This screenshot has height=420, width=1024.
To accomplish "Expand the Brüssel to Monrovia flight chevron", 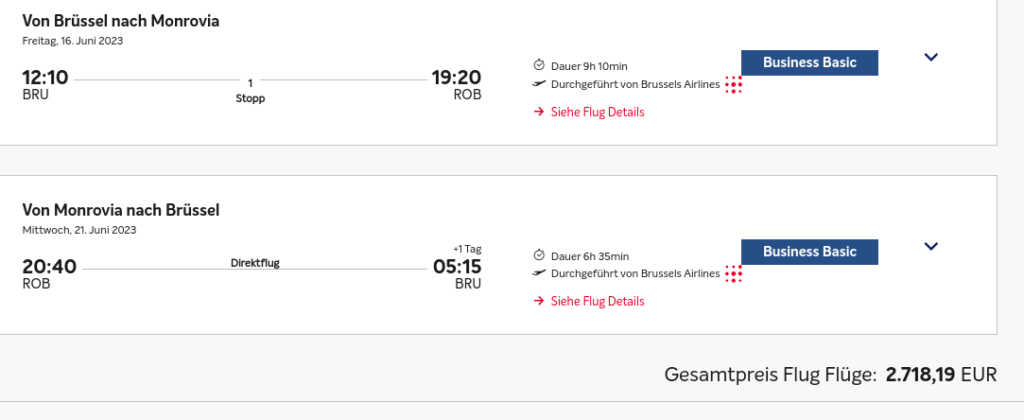I will click(x=931, y=57).
